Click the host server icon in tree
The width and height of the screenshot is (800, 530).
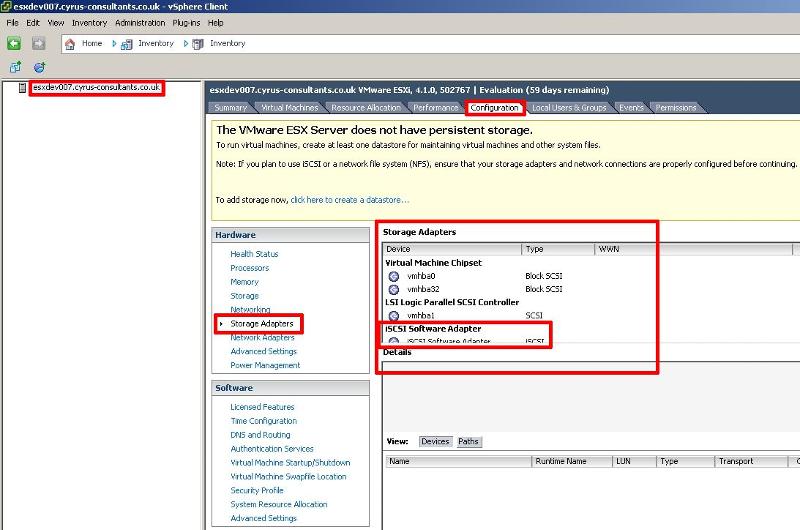(22, 88)
